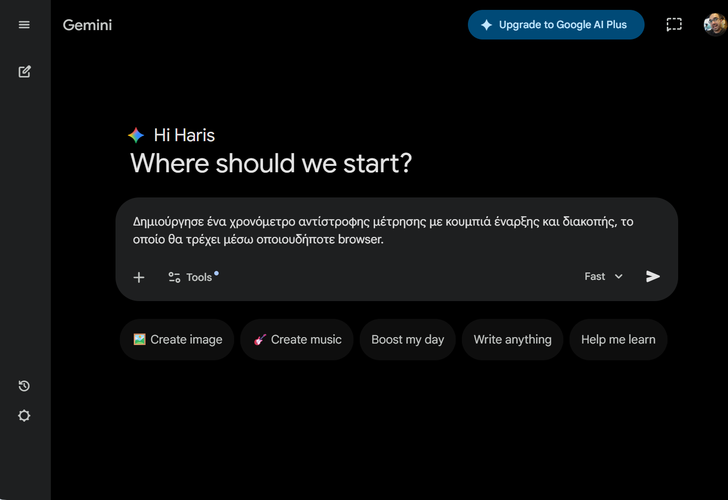728x500 pixels.
Task: Click the plus icon to add files
Action: point(139,277)
